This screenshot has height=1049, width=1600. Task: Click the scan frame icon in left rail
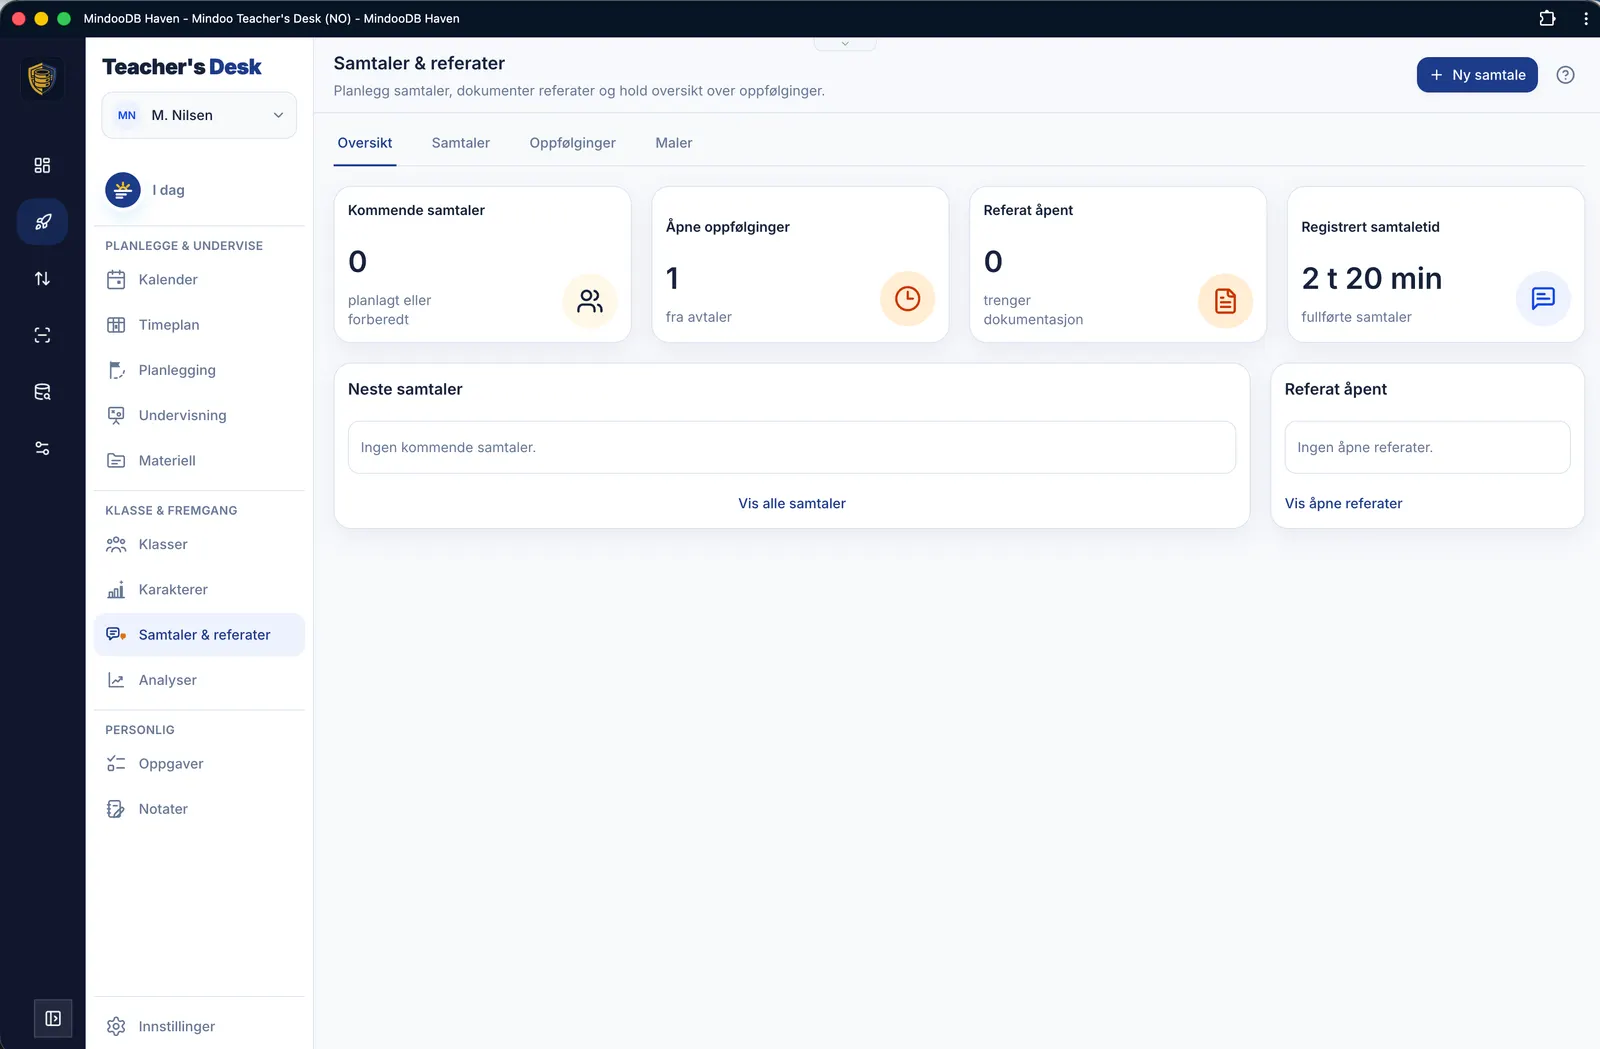pos(42,335)
